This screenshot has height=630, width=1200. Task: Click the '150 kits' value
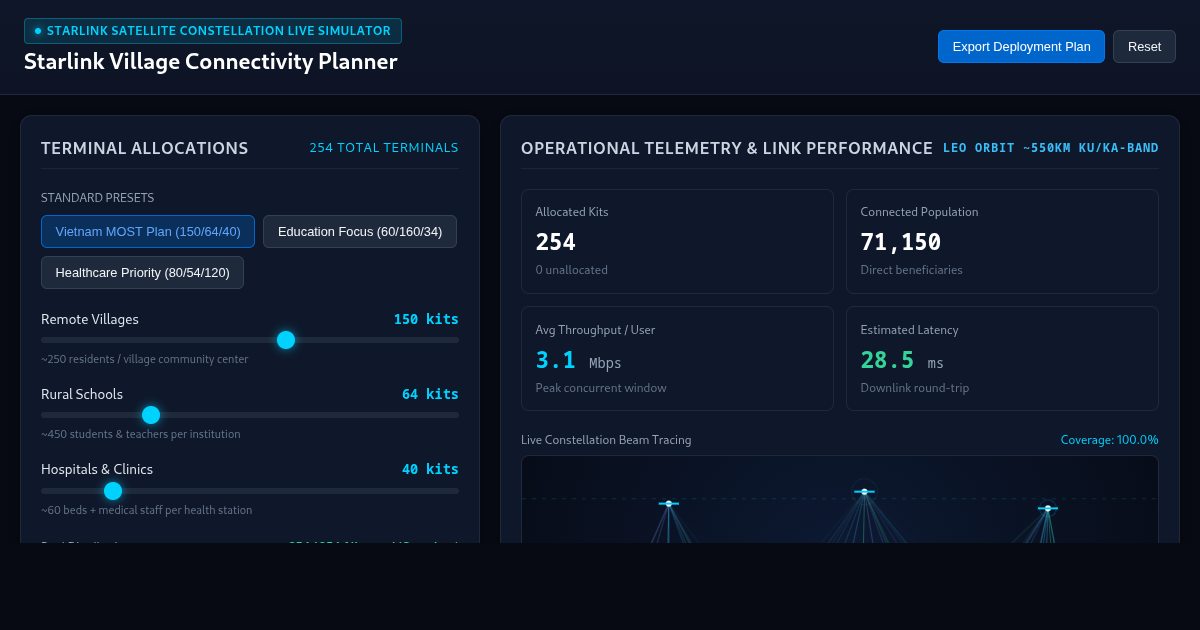(x=426, y=319)
